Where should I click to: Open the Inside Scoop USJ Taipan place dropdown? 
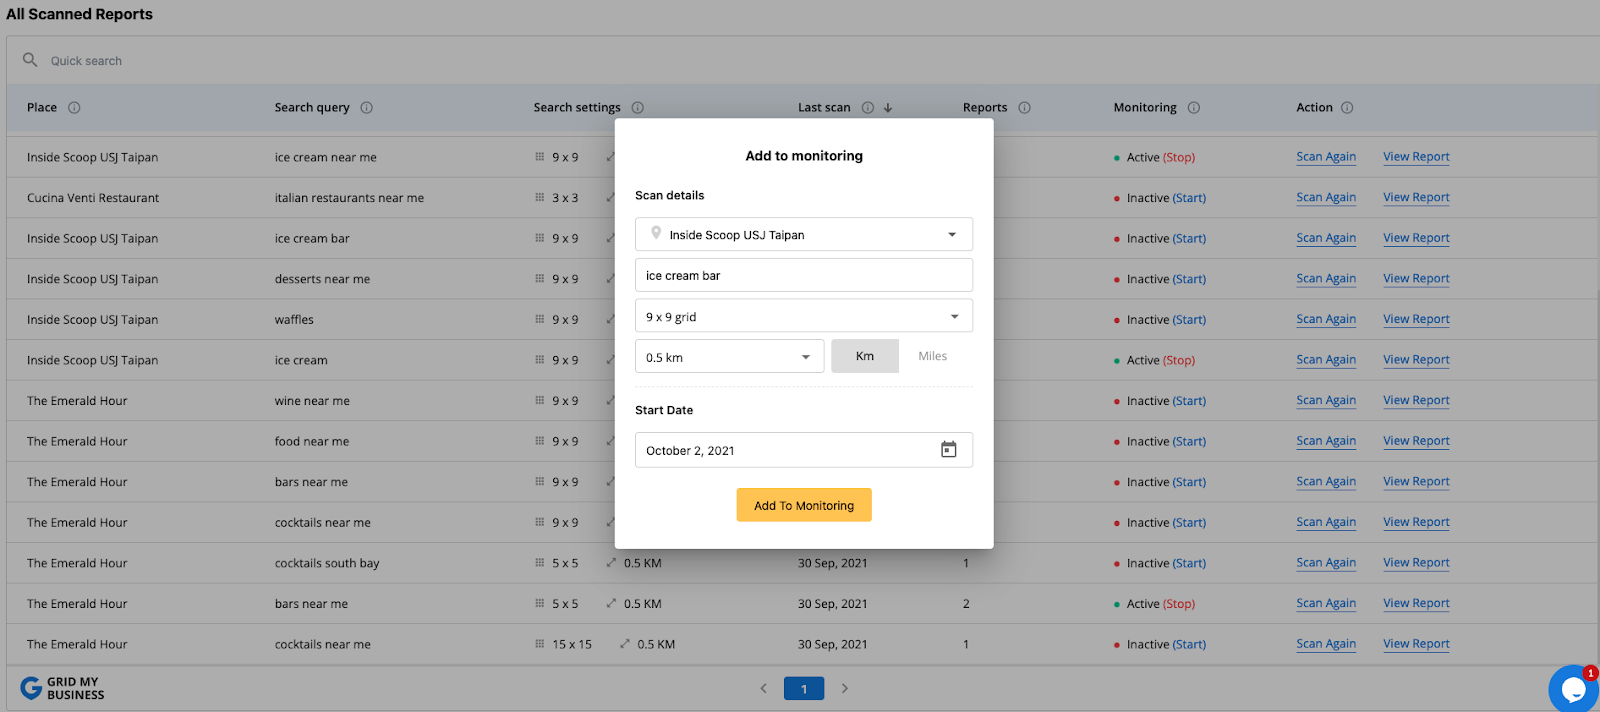(x=804, y=234)
